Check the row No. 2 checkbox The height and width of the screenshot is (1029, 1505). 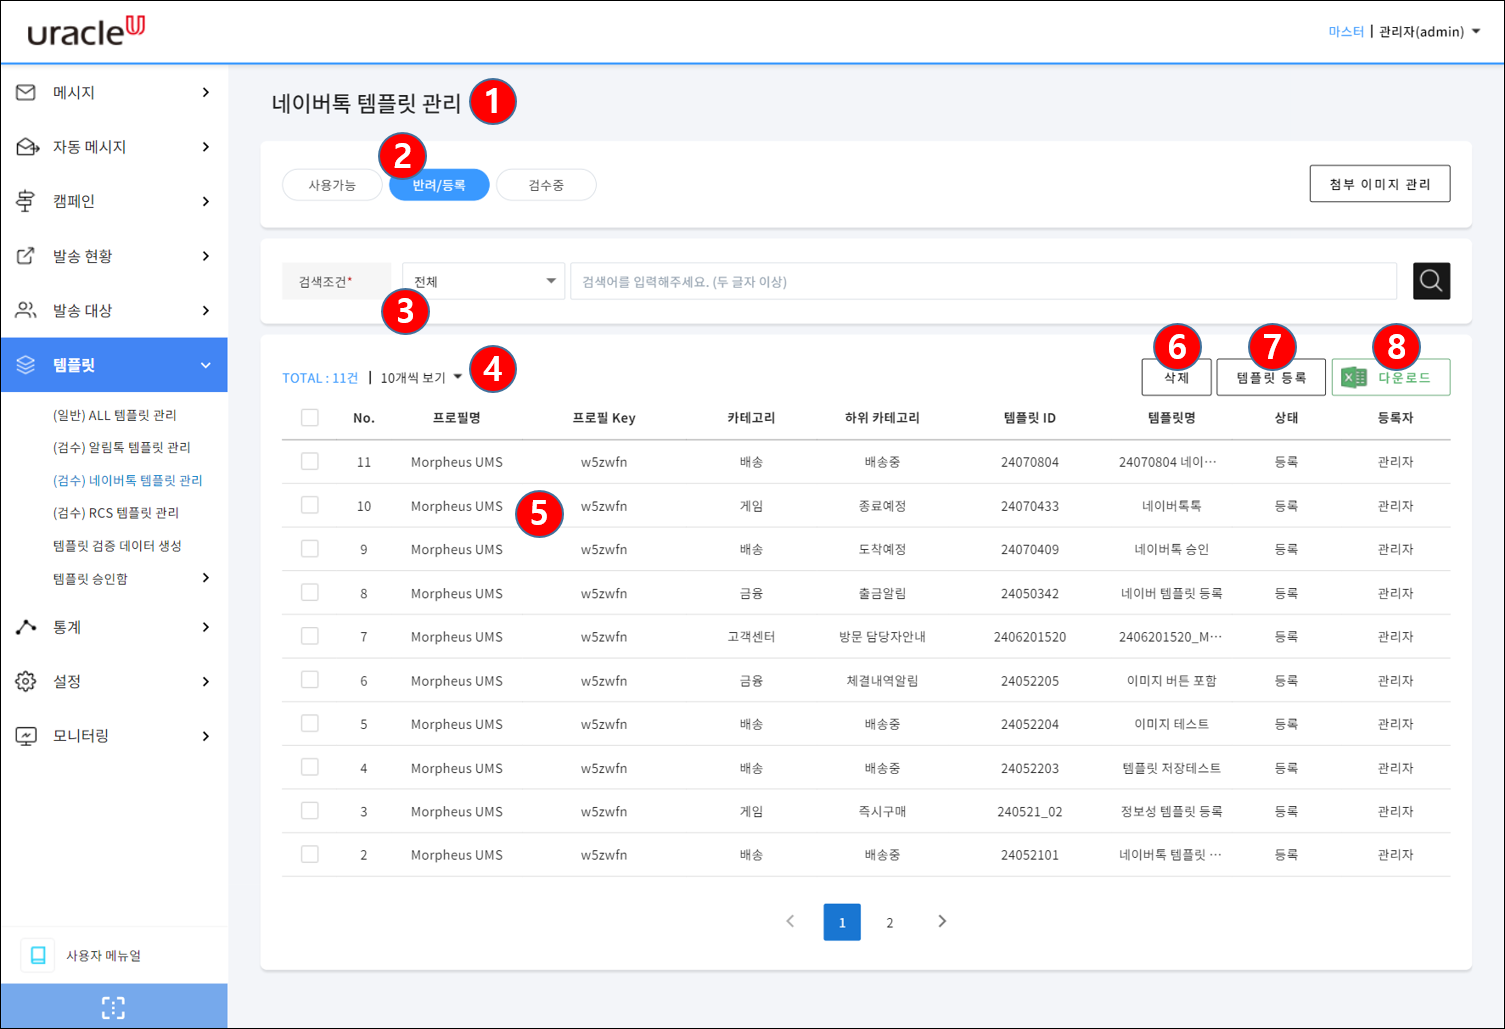(x=310, y=854)
